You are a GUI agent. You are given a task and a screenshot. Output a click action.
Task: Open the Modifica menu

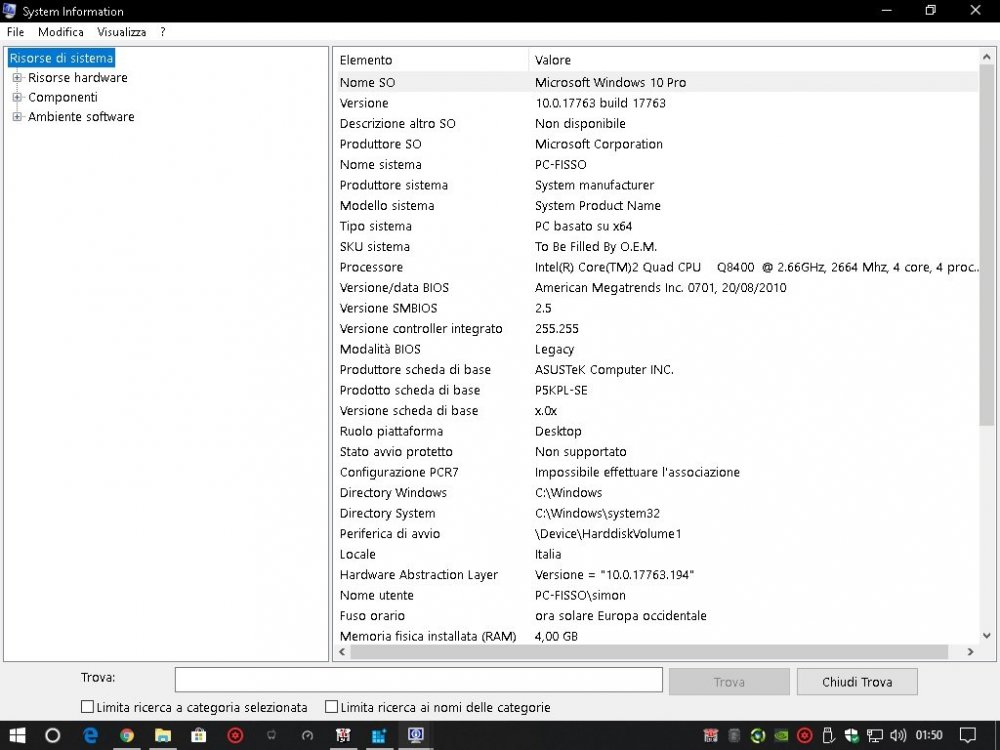coord(61,32)
